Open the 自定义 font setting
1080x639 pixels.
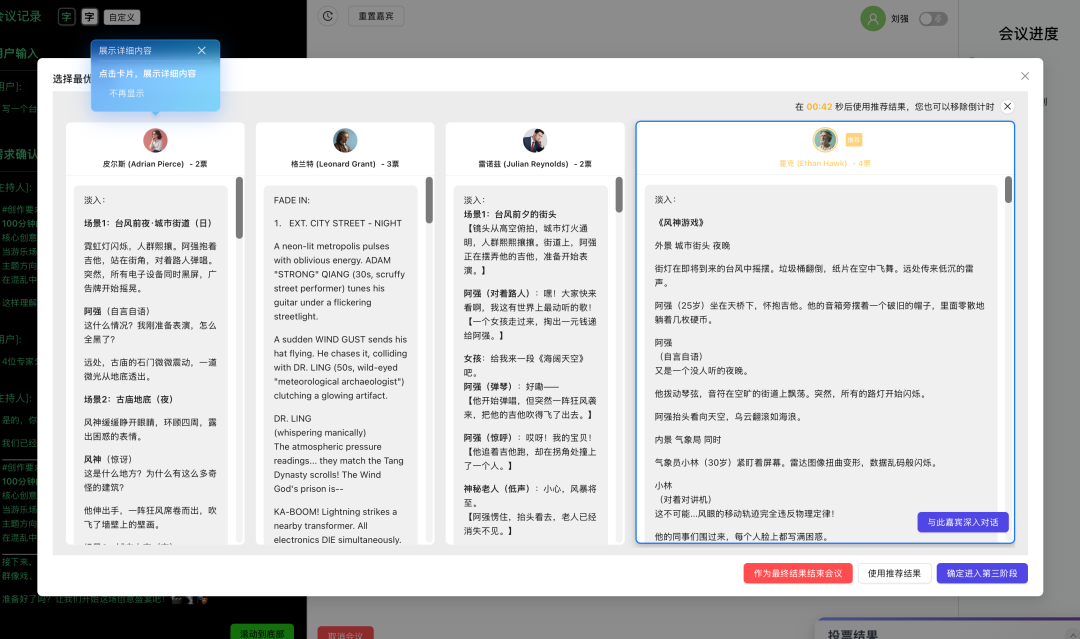pyautogui.click(x=121, y=17)
